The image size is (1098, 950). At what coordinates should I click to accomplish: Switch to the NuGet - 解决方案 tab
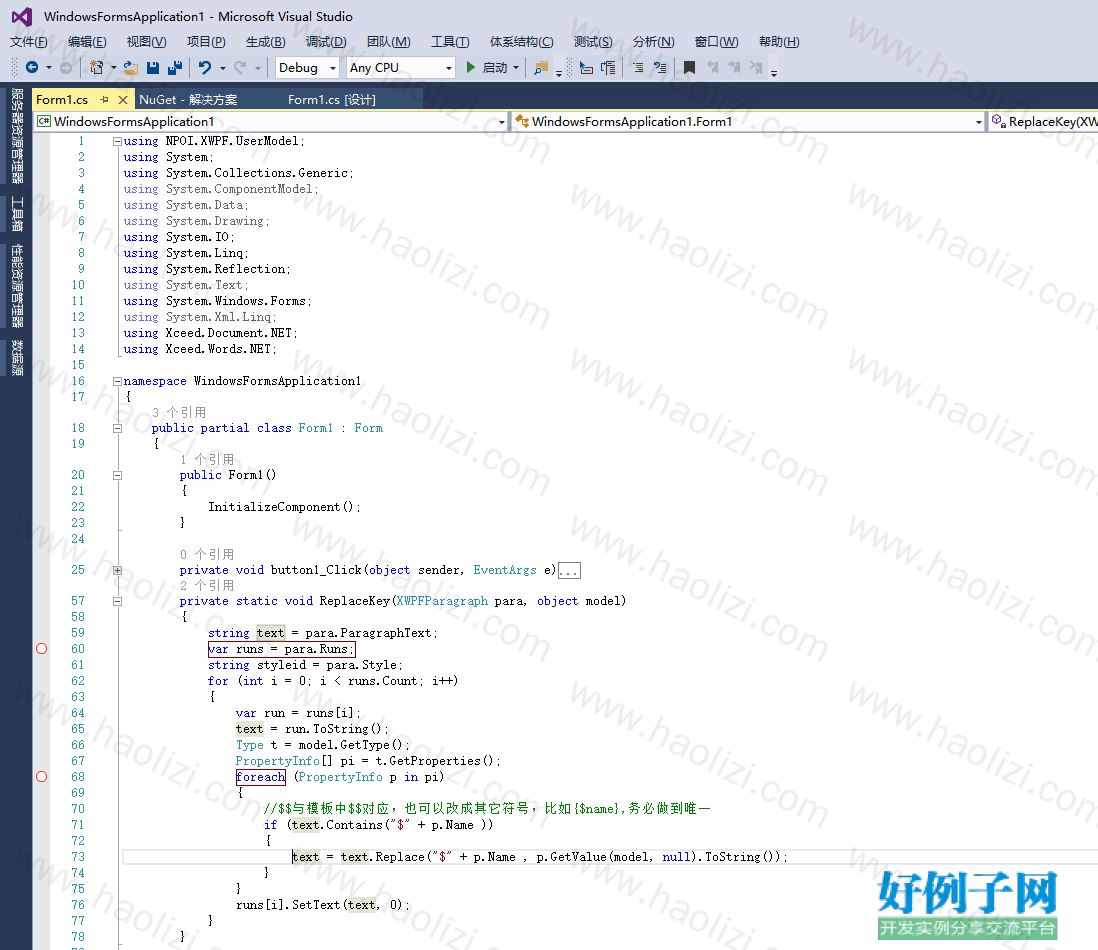pyautogui.click(x=188, y=99)
